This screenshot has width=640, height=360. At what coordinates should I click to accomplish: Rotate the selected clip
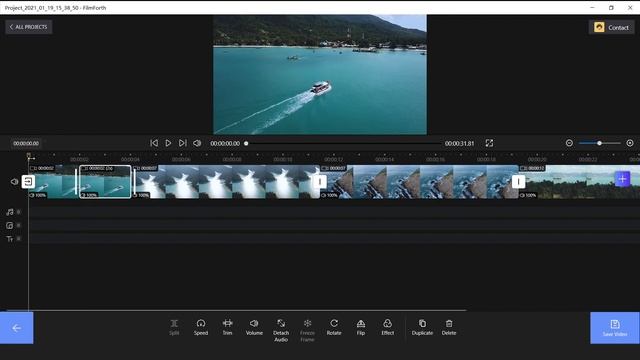(334, 327)
